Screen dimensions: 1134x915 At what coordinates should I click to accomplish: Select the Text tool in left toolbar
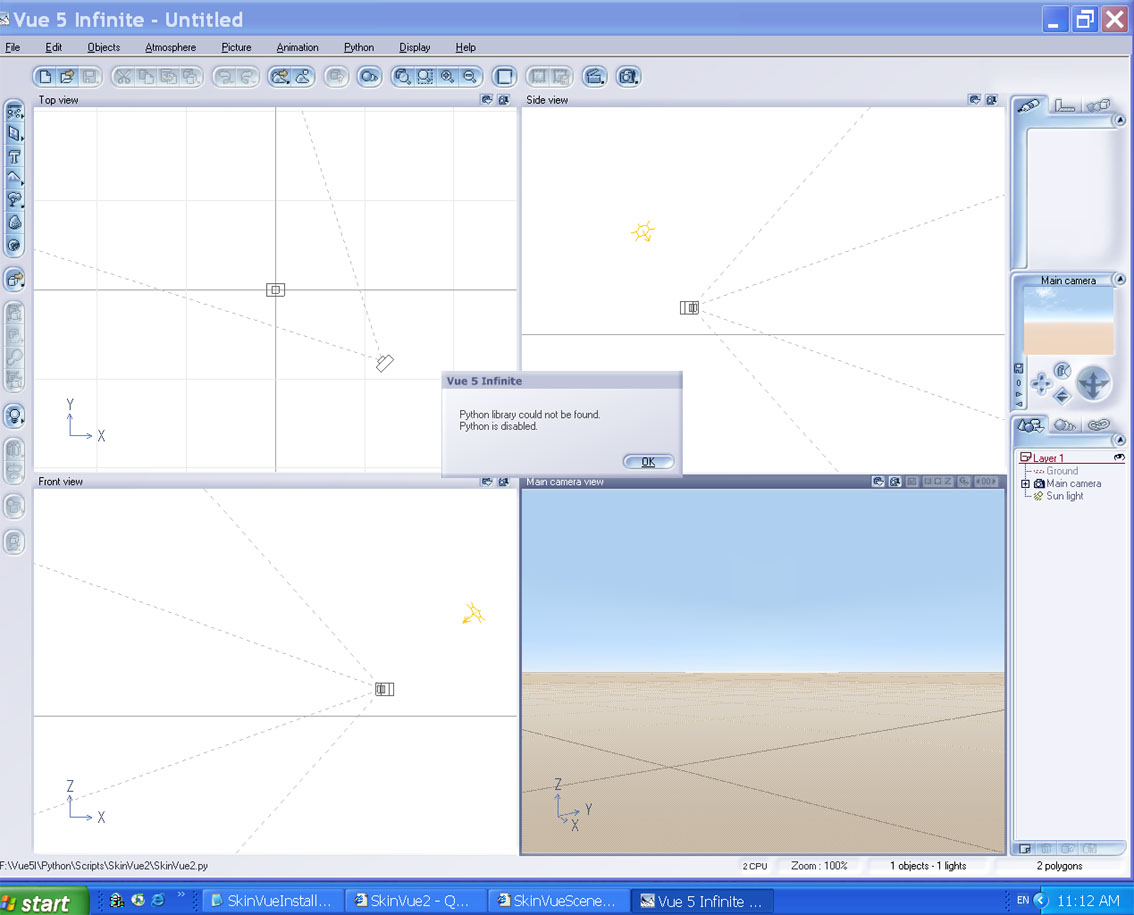point(15,156)
